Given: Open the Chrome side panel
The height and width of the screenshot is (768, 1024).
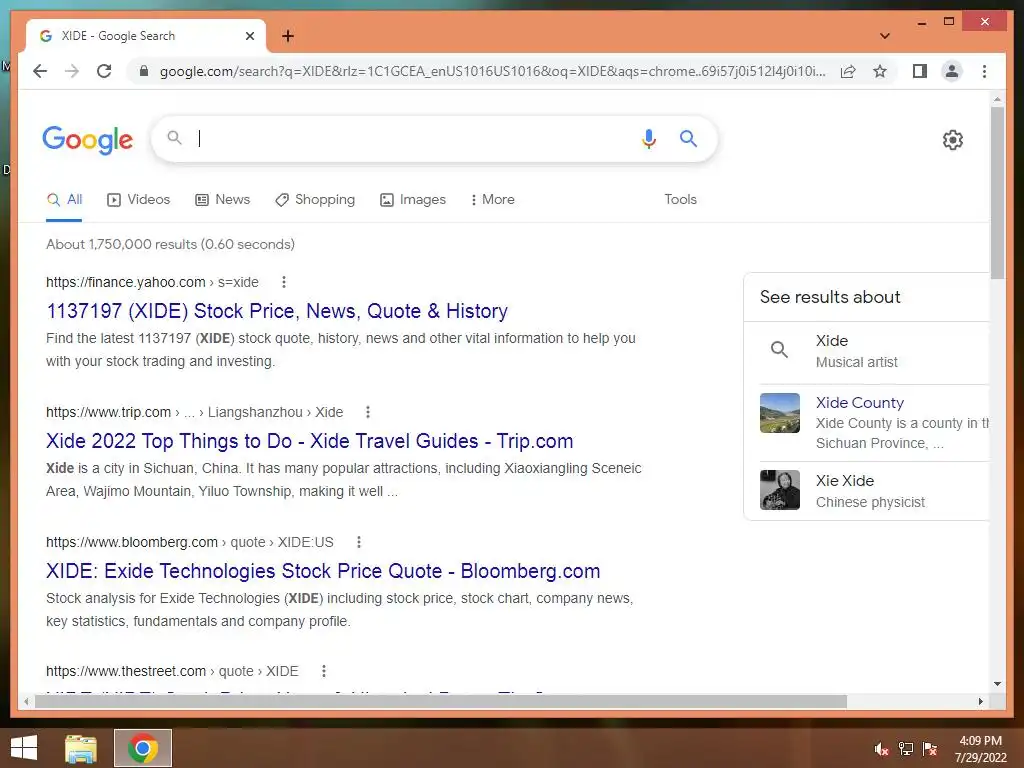Looking at the screenshot, I should [920, 71].
